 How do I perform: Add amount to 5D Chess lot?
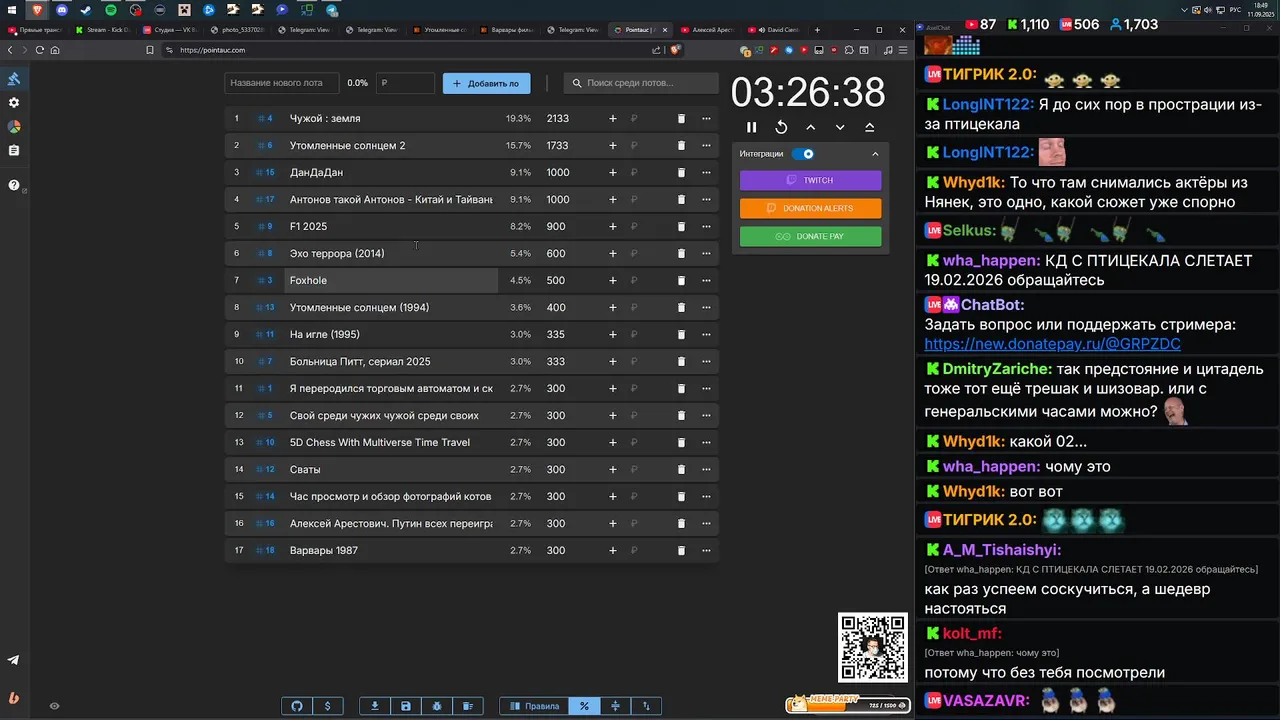[613, 442]
